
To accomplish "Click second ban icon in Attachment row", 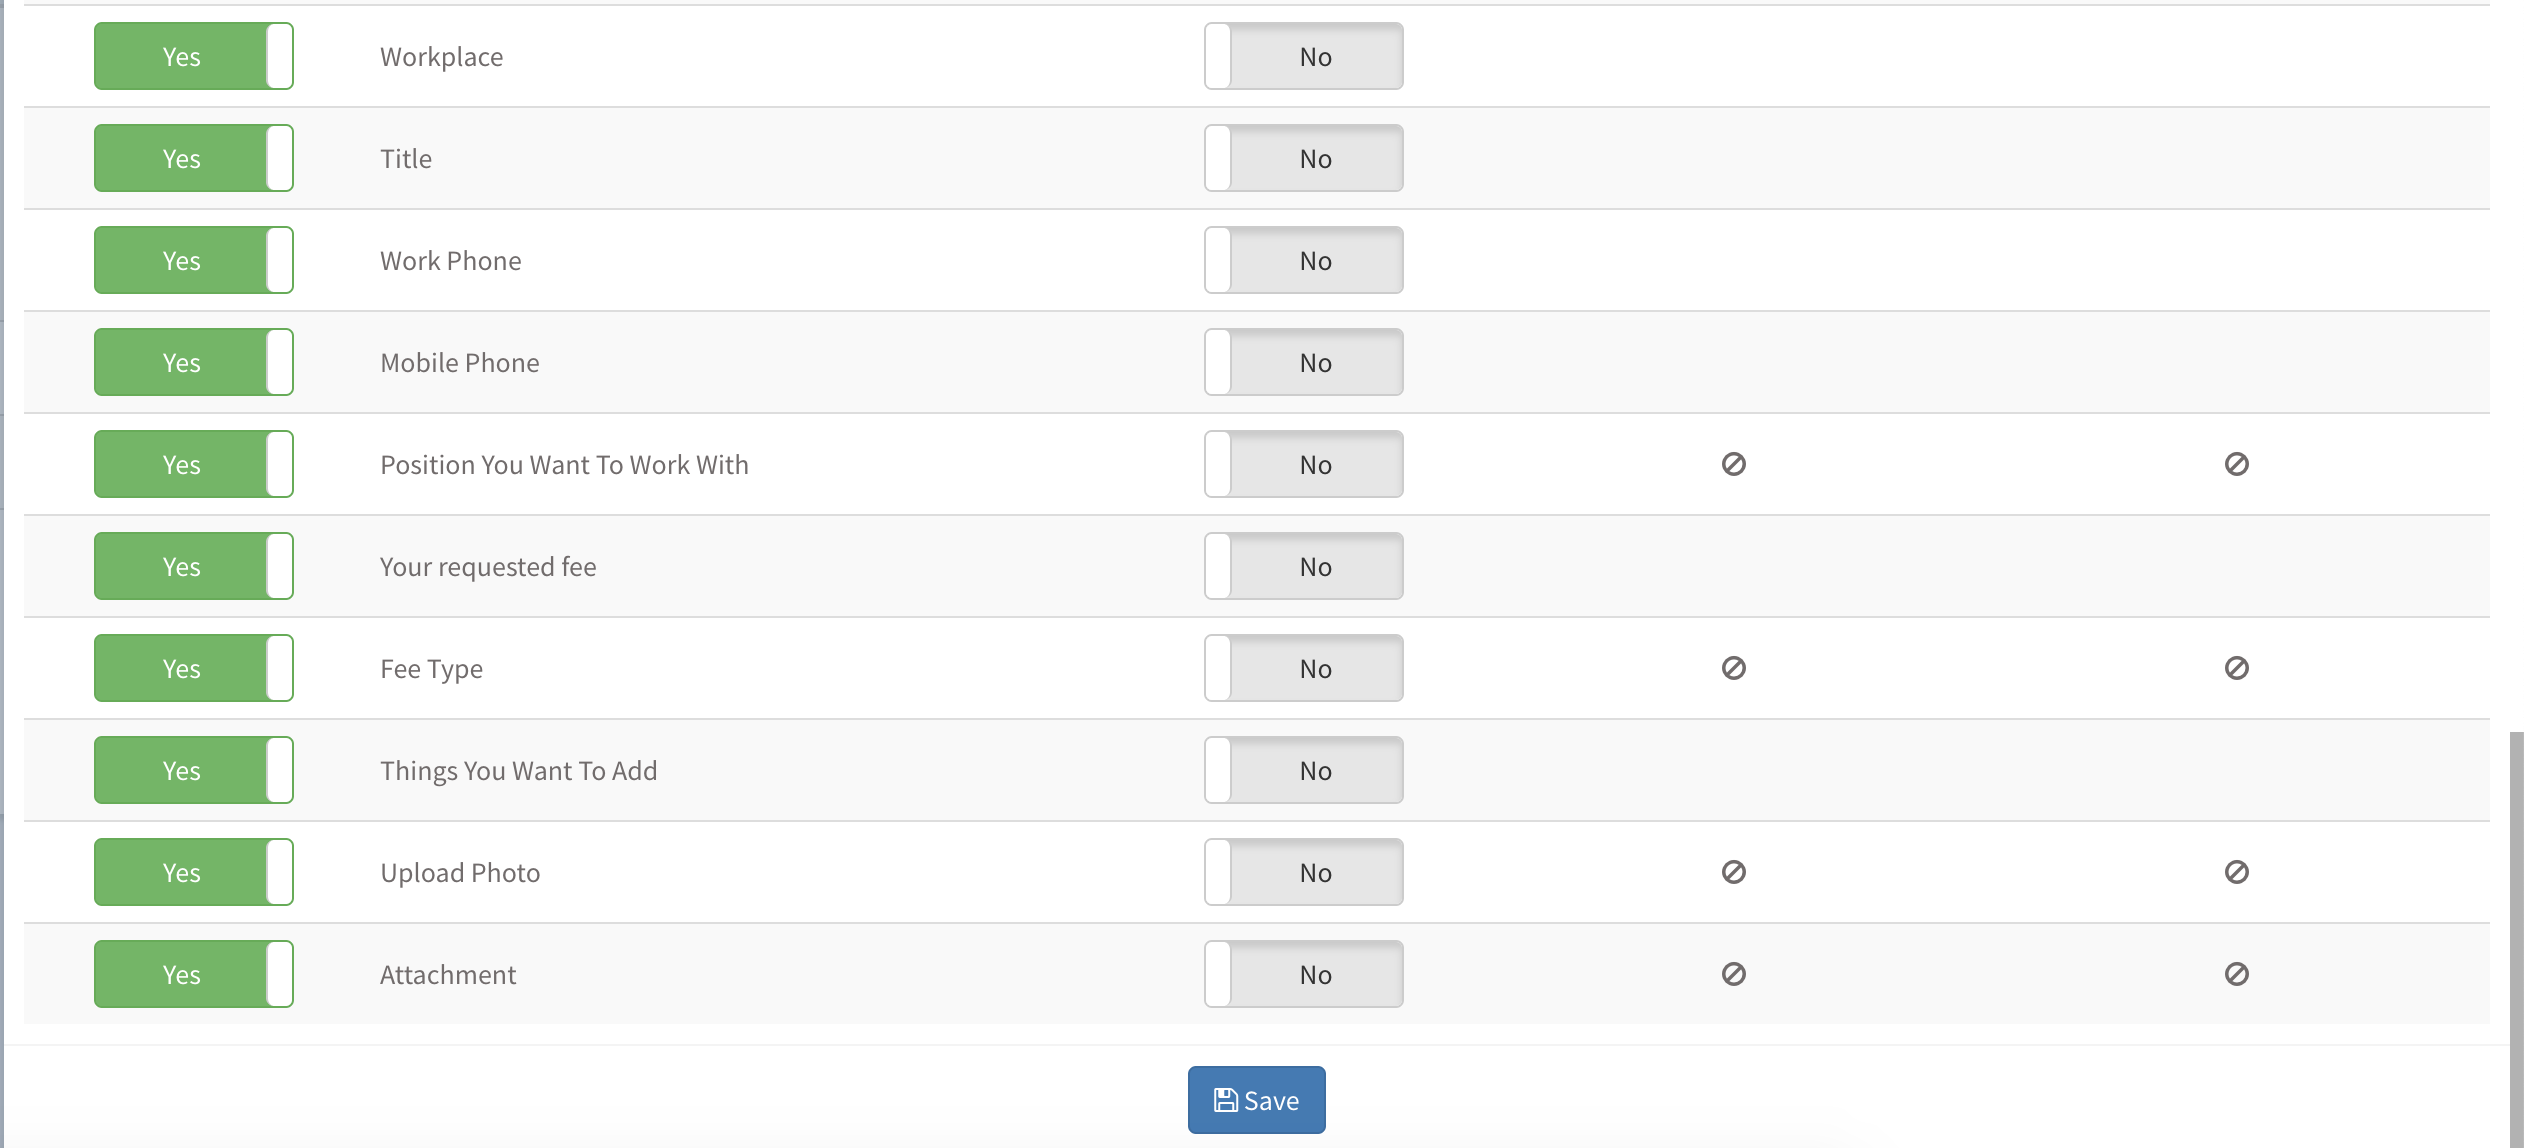I will 2237,974.
